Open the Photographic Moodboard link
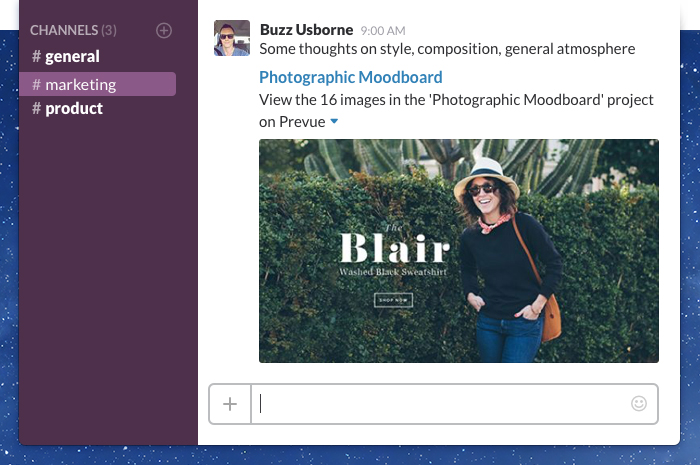700x465 pixels. point(350,77)
